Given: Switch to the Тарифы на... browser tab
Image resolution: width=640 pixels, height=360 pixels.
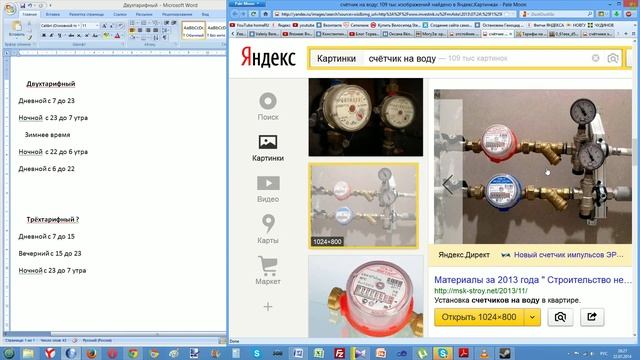Looking at the screenshot, I should click(x=531, y=34).
